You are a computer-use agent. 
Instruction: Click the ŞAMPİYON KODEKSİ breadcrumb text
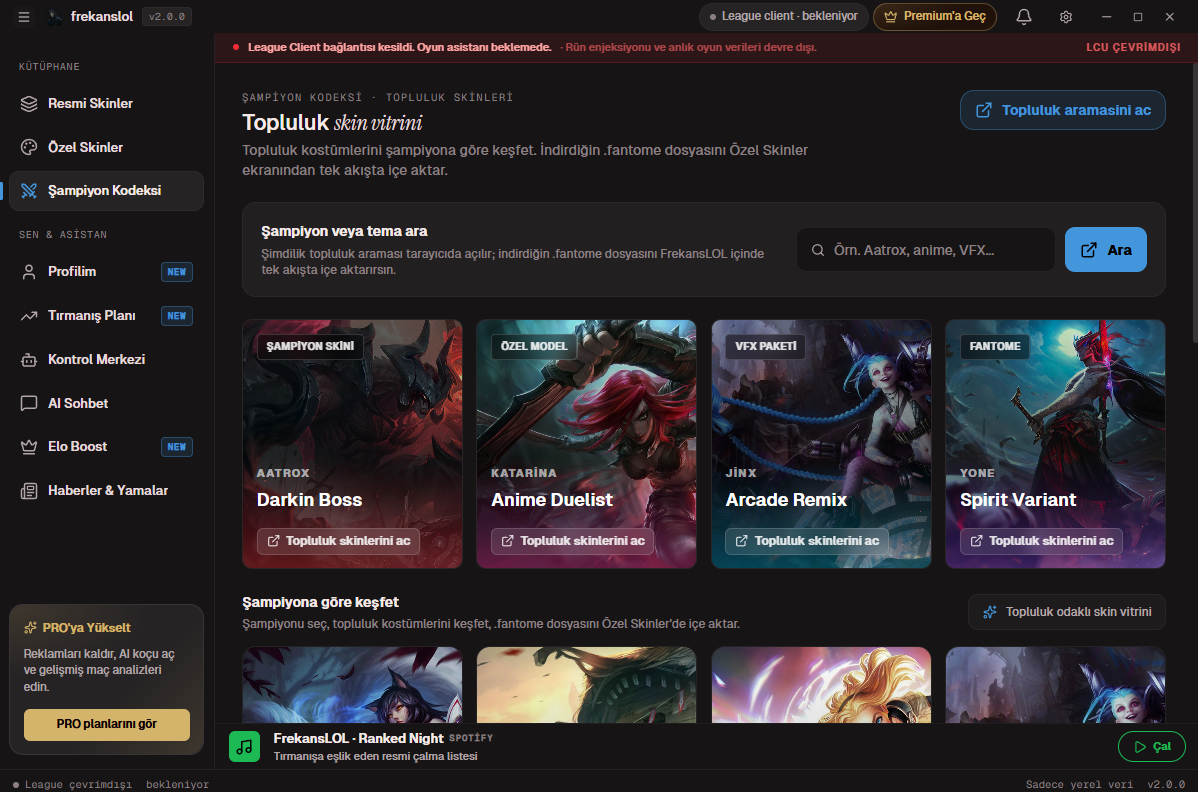(302, 97)
